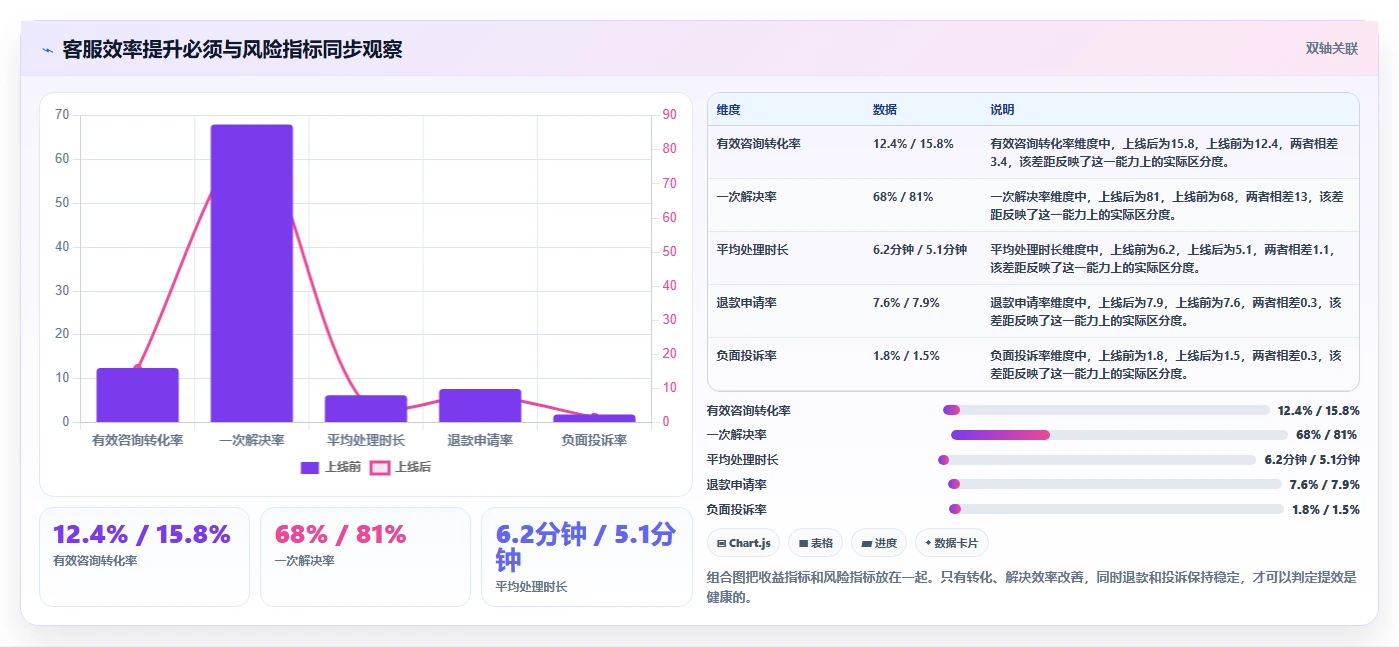Click the 双轴关联 tag in the header

click(1331, 48)
